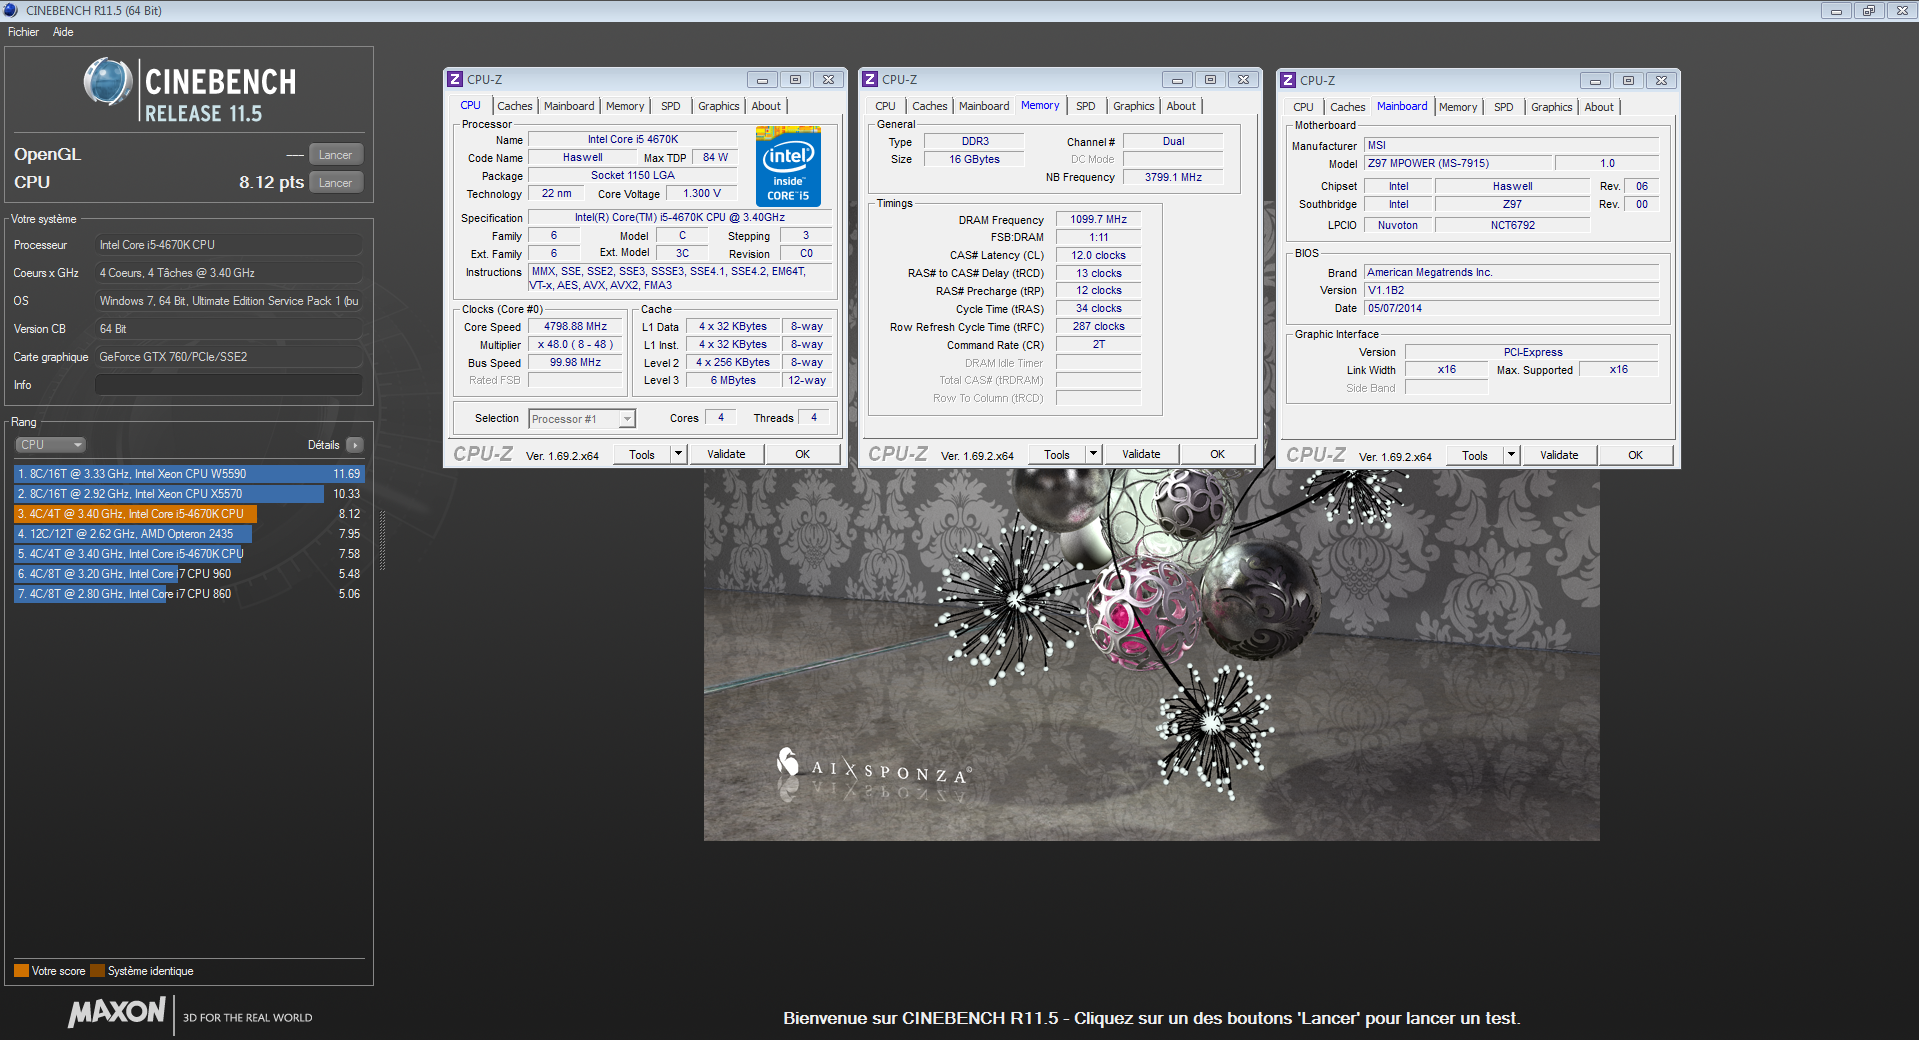This screenshot has width=1919, height=1040.
Task: Click OK in Memory CPU-Z window
Action: click(x=1217, y=454)
